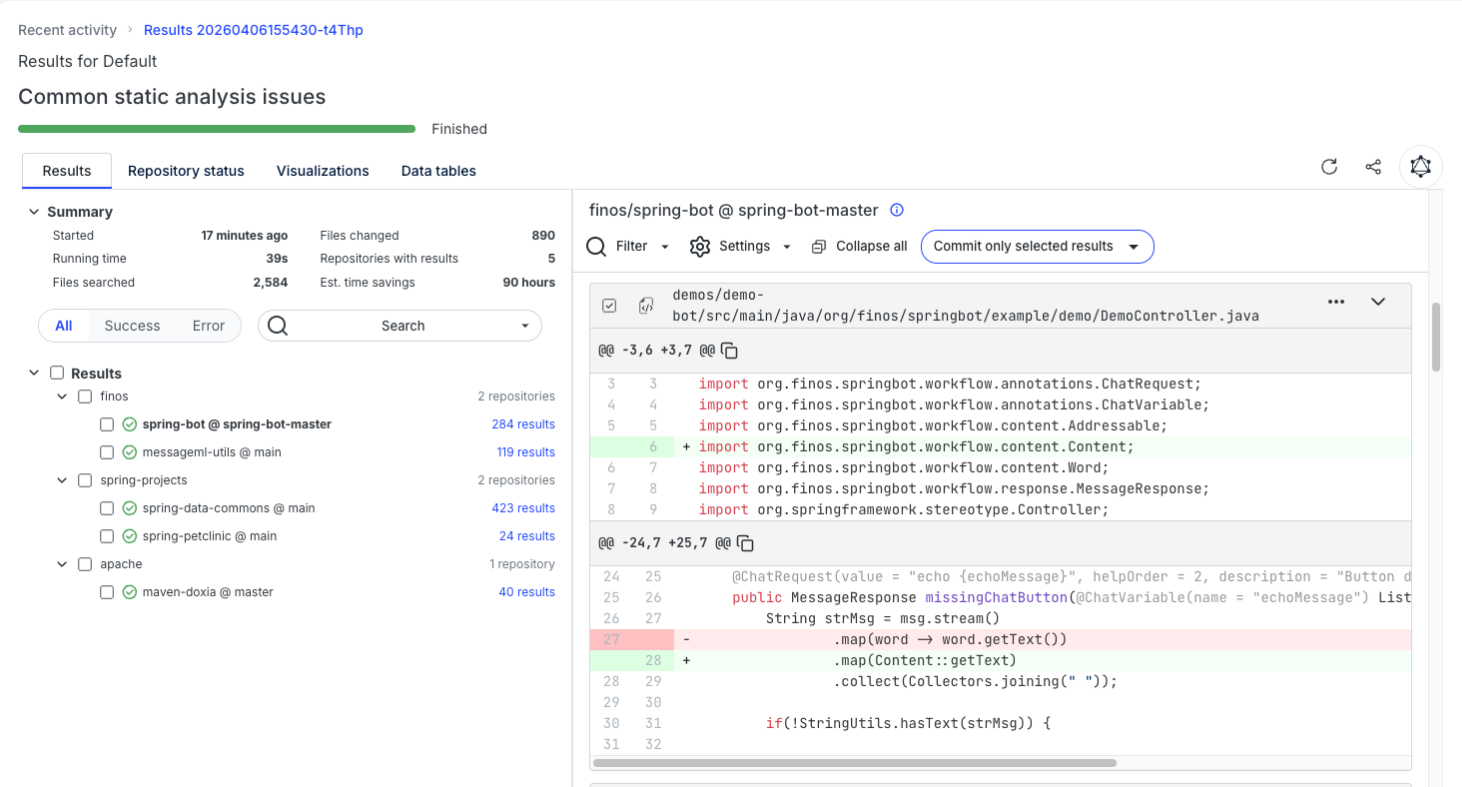The image size is (1462, 787).
Task: Check the spring-projects organization checkbox
Action: [x=85, y=480]
